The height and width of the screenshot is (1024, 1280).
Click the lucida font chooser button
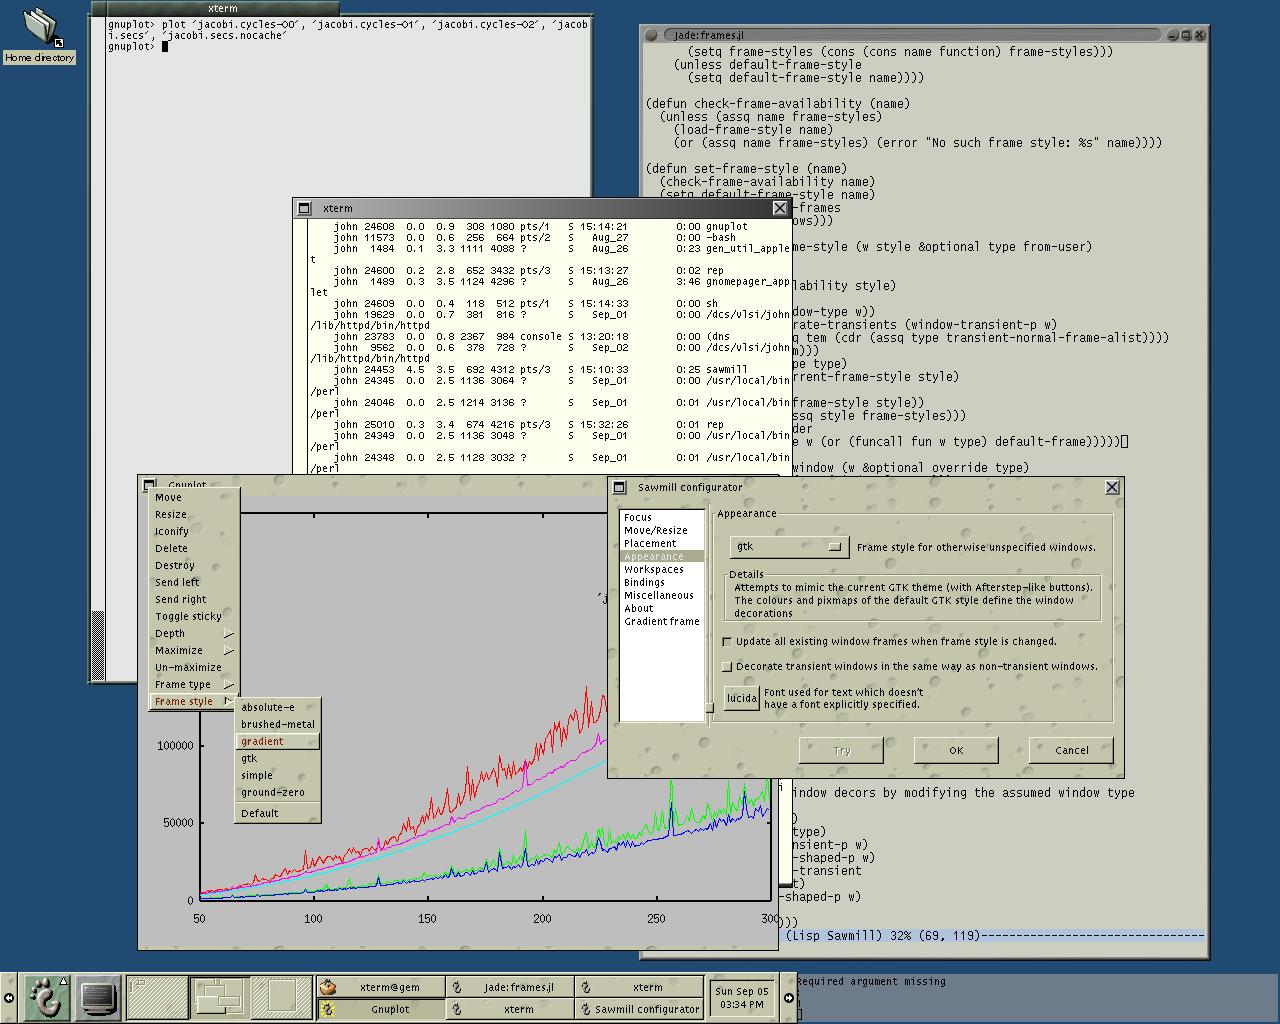[x=742, y=698]
